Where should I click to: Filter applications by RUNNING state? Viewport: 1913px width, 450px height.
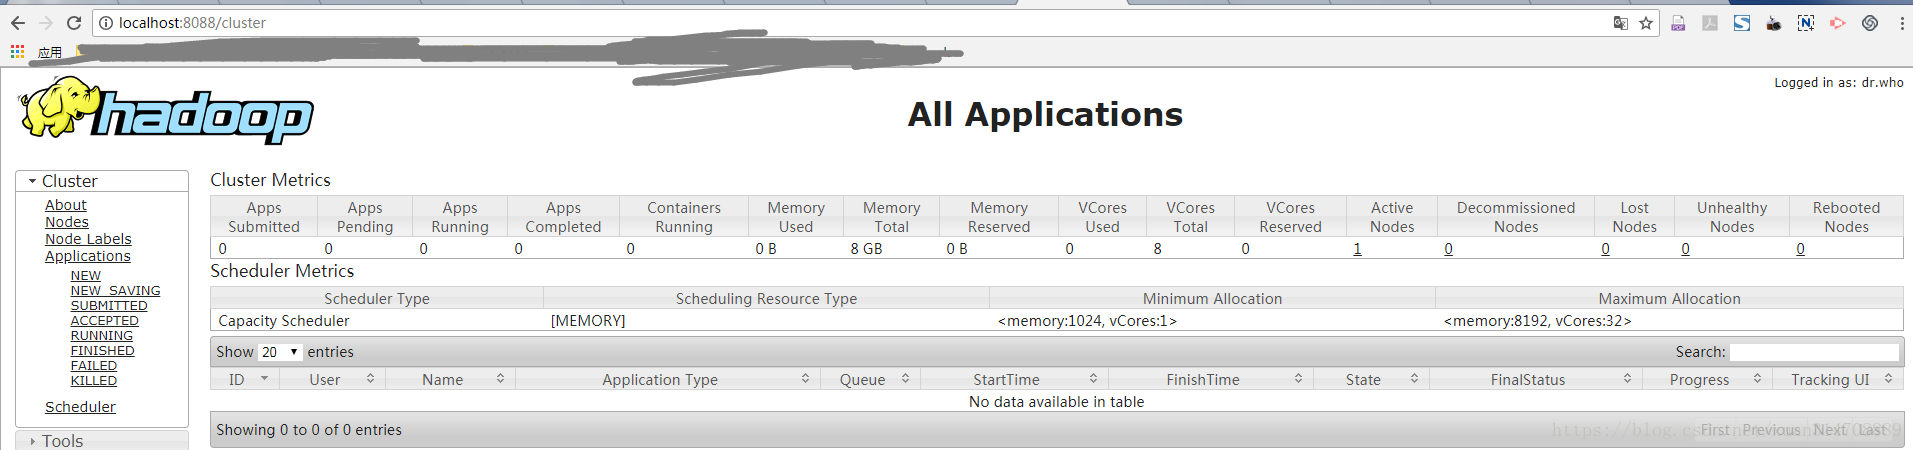(x=102, y=336)
